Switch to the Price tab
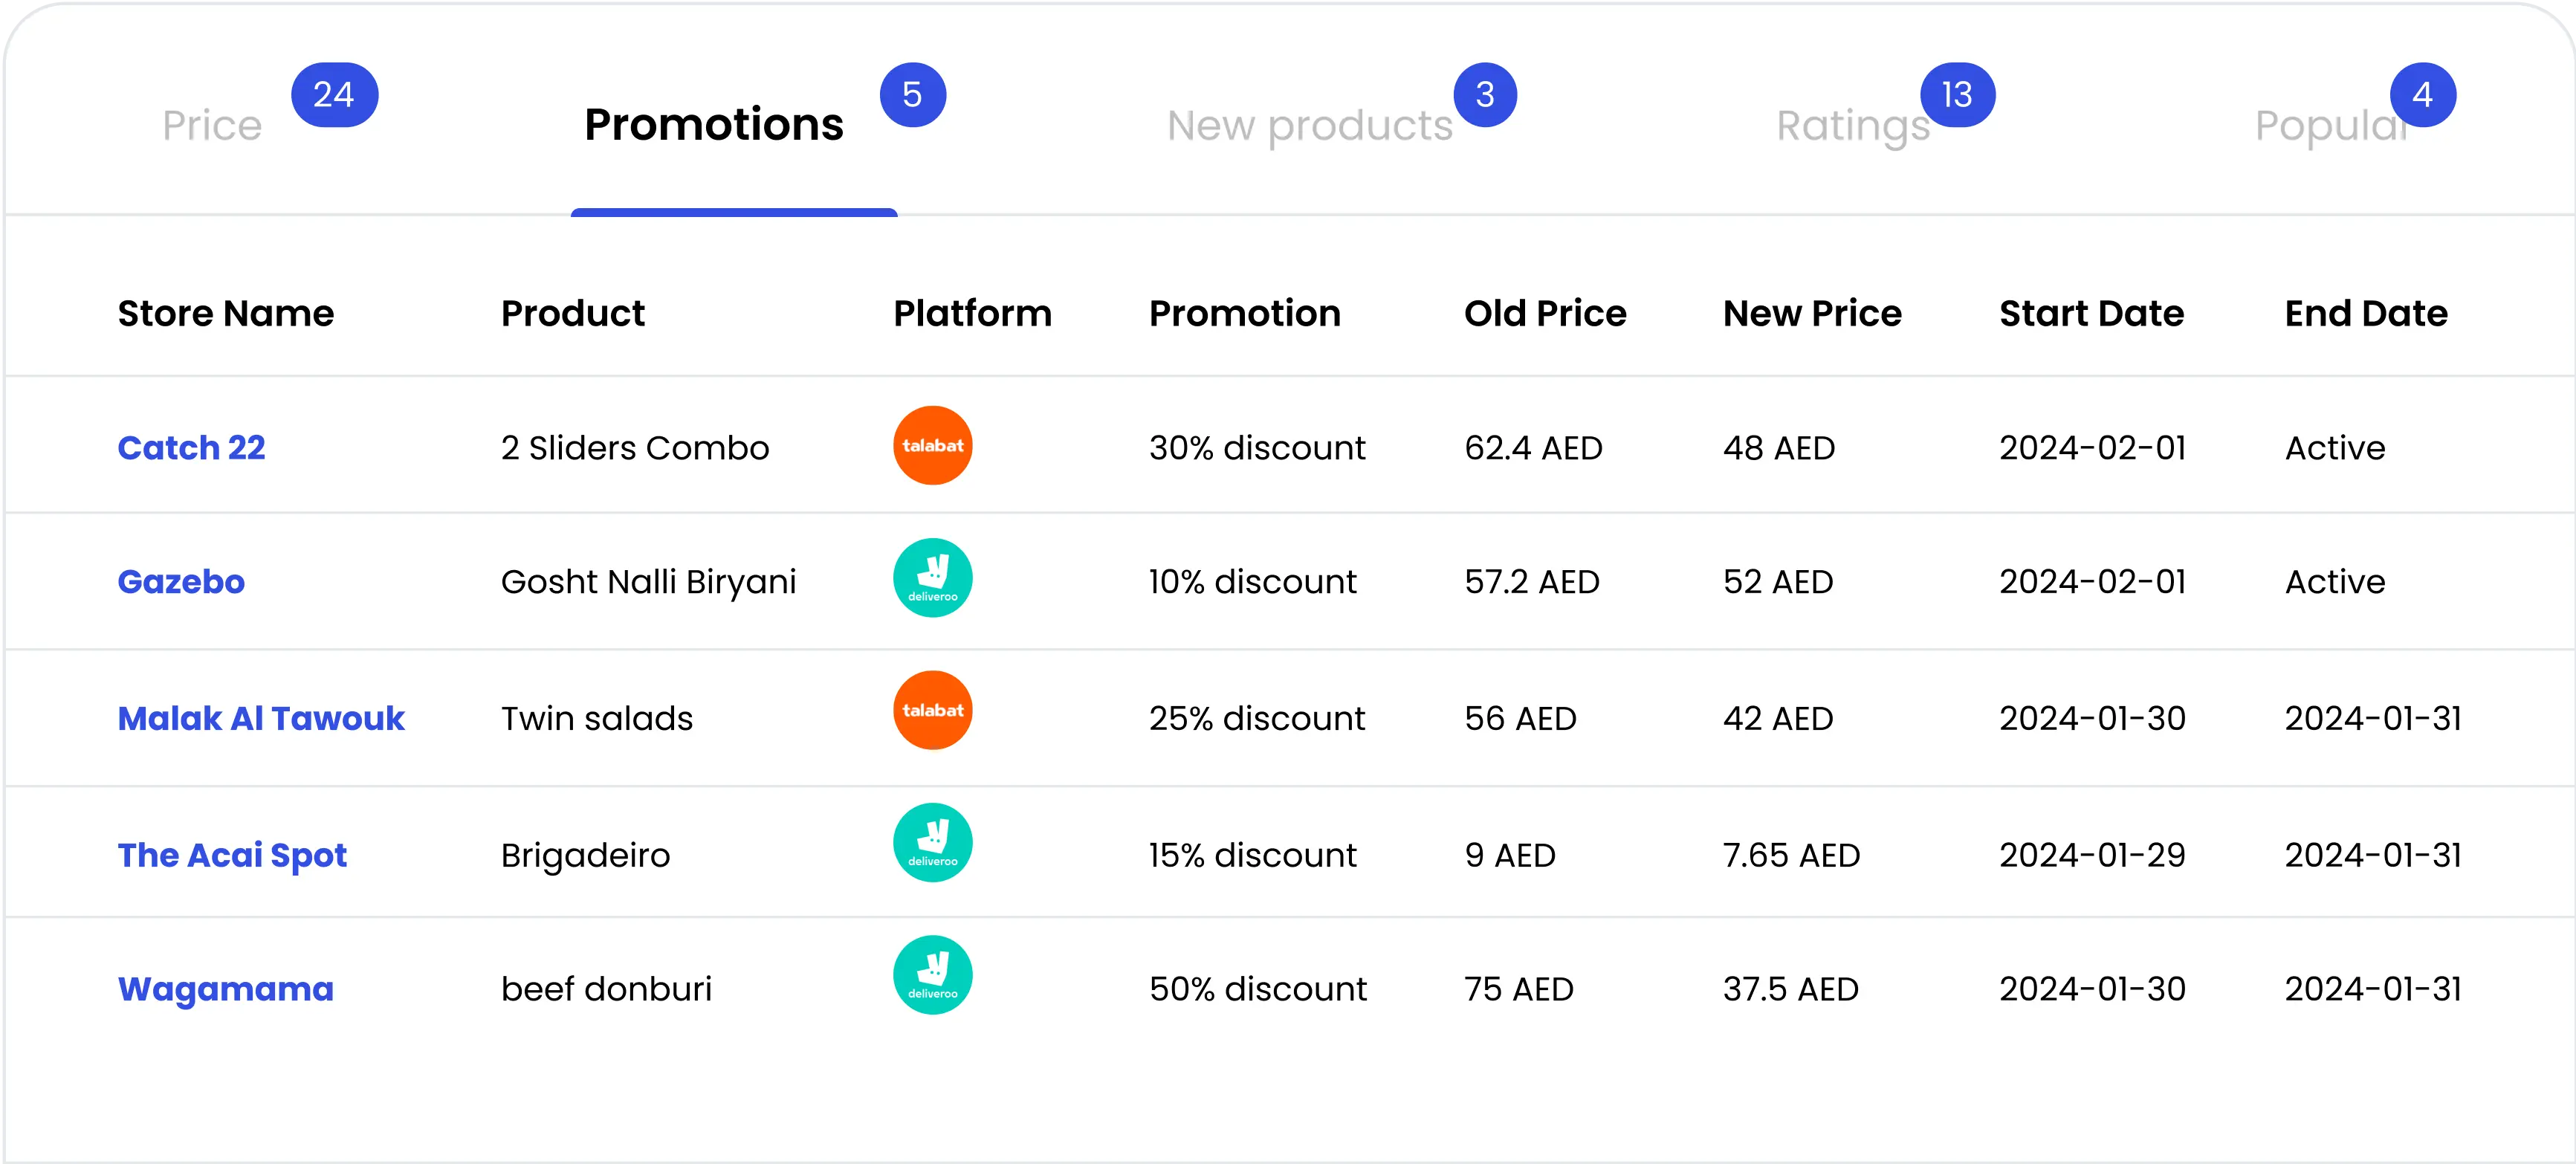 [212, 126]
